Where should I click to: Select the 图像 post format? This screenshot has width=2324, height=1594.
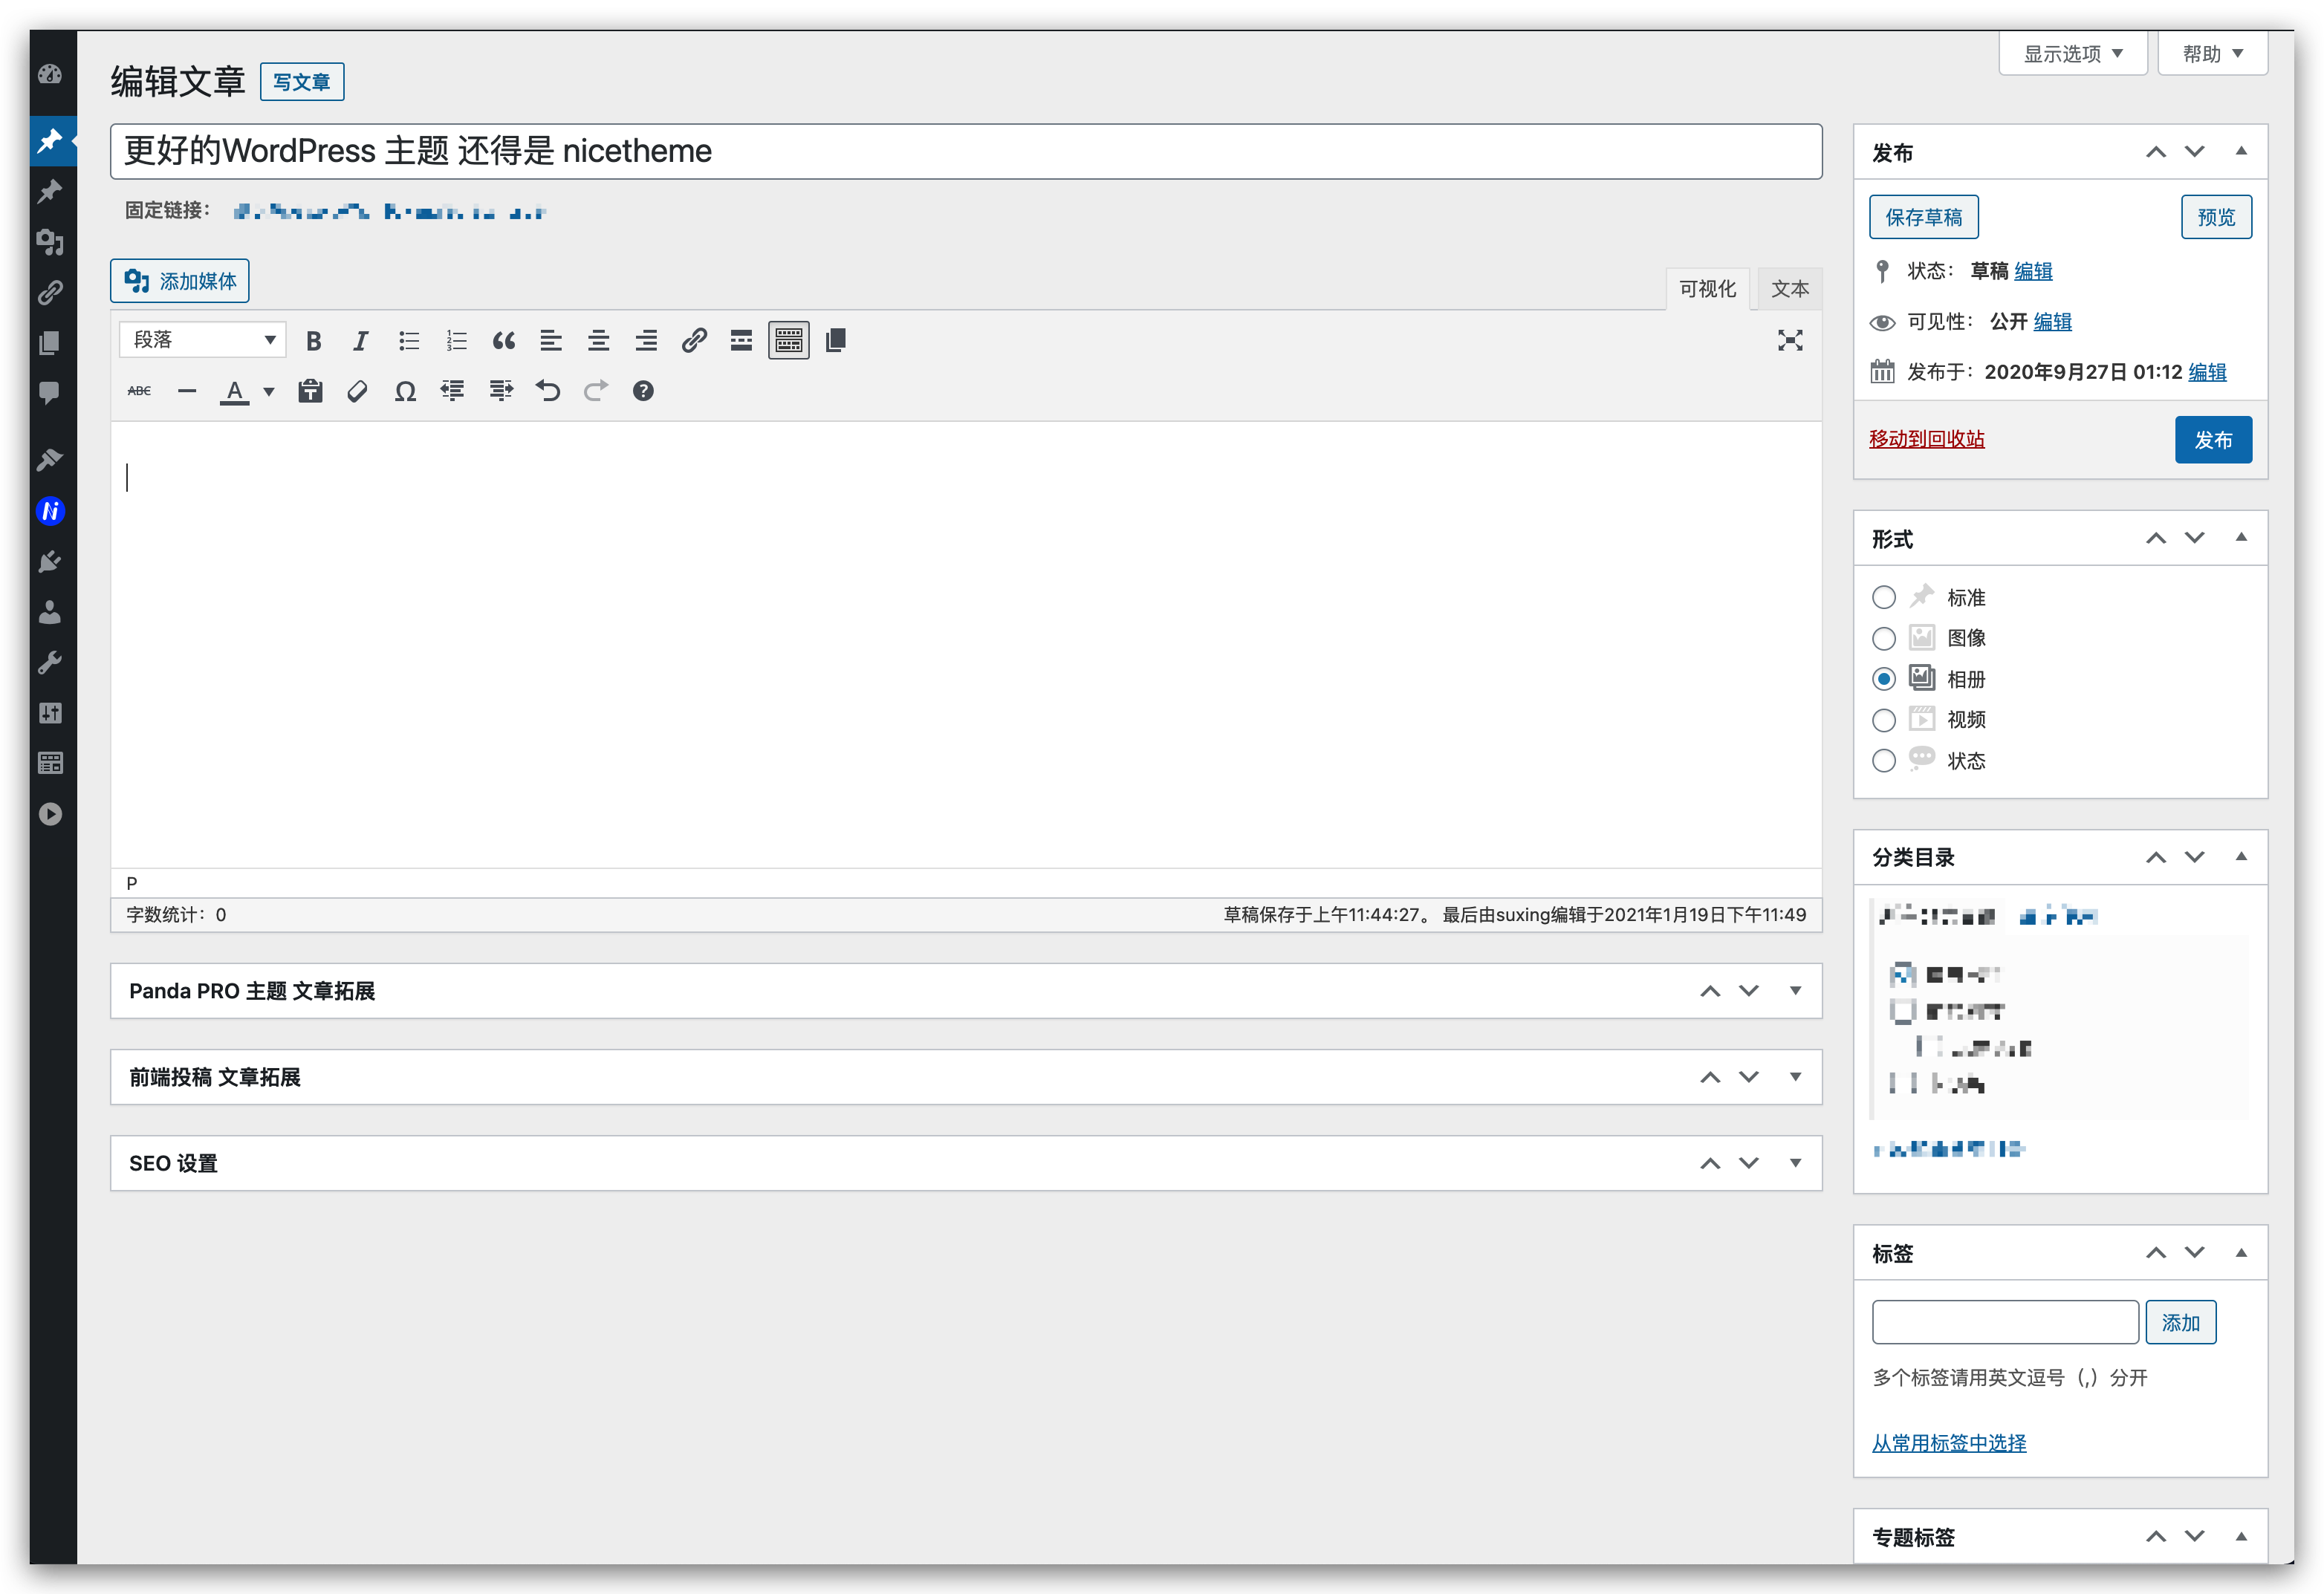point(1883,638)
